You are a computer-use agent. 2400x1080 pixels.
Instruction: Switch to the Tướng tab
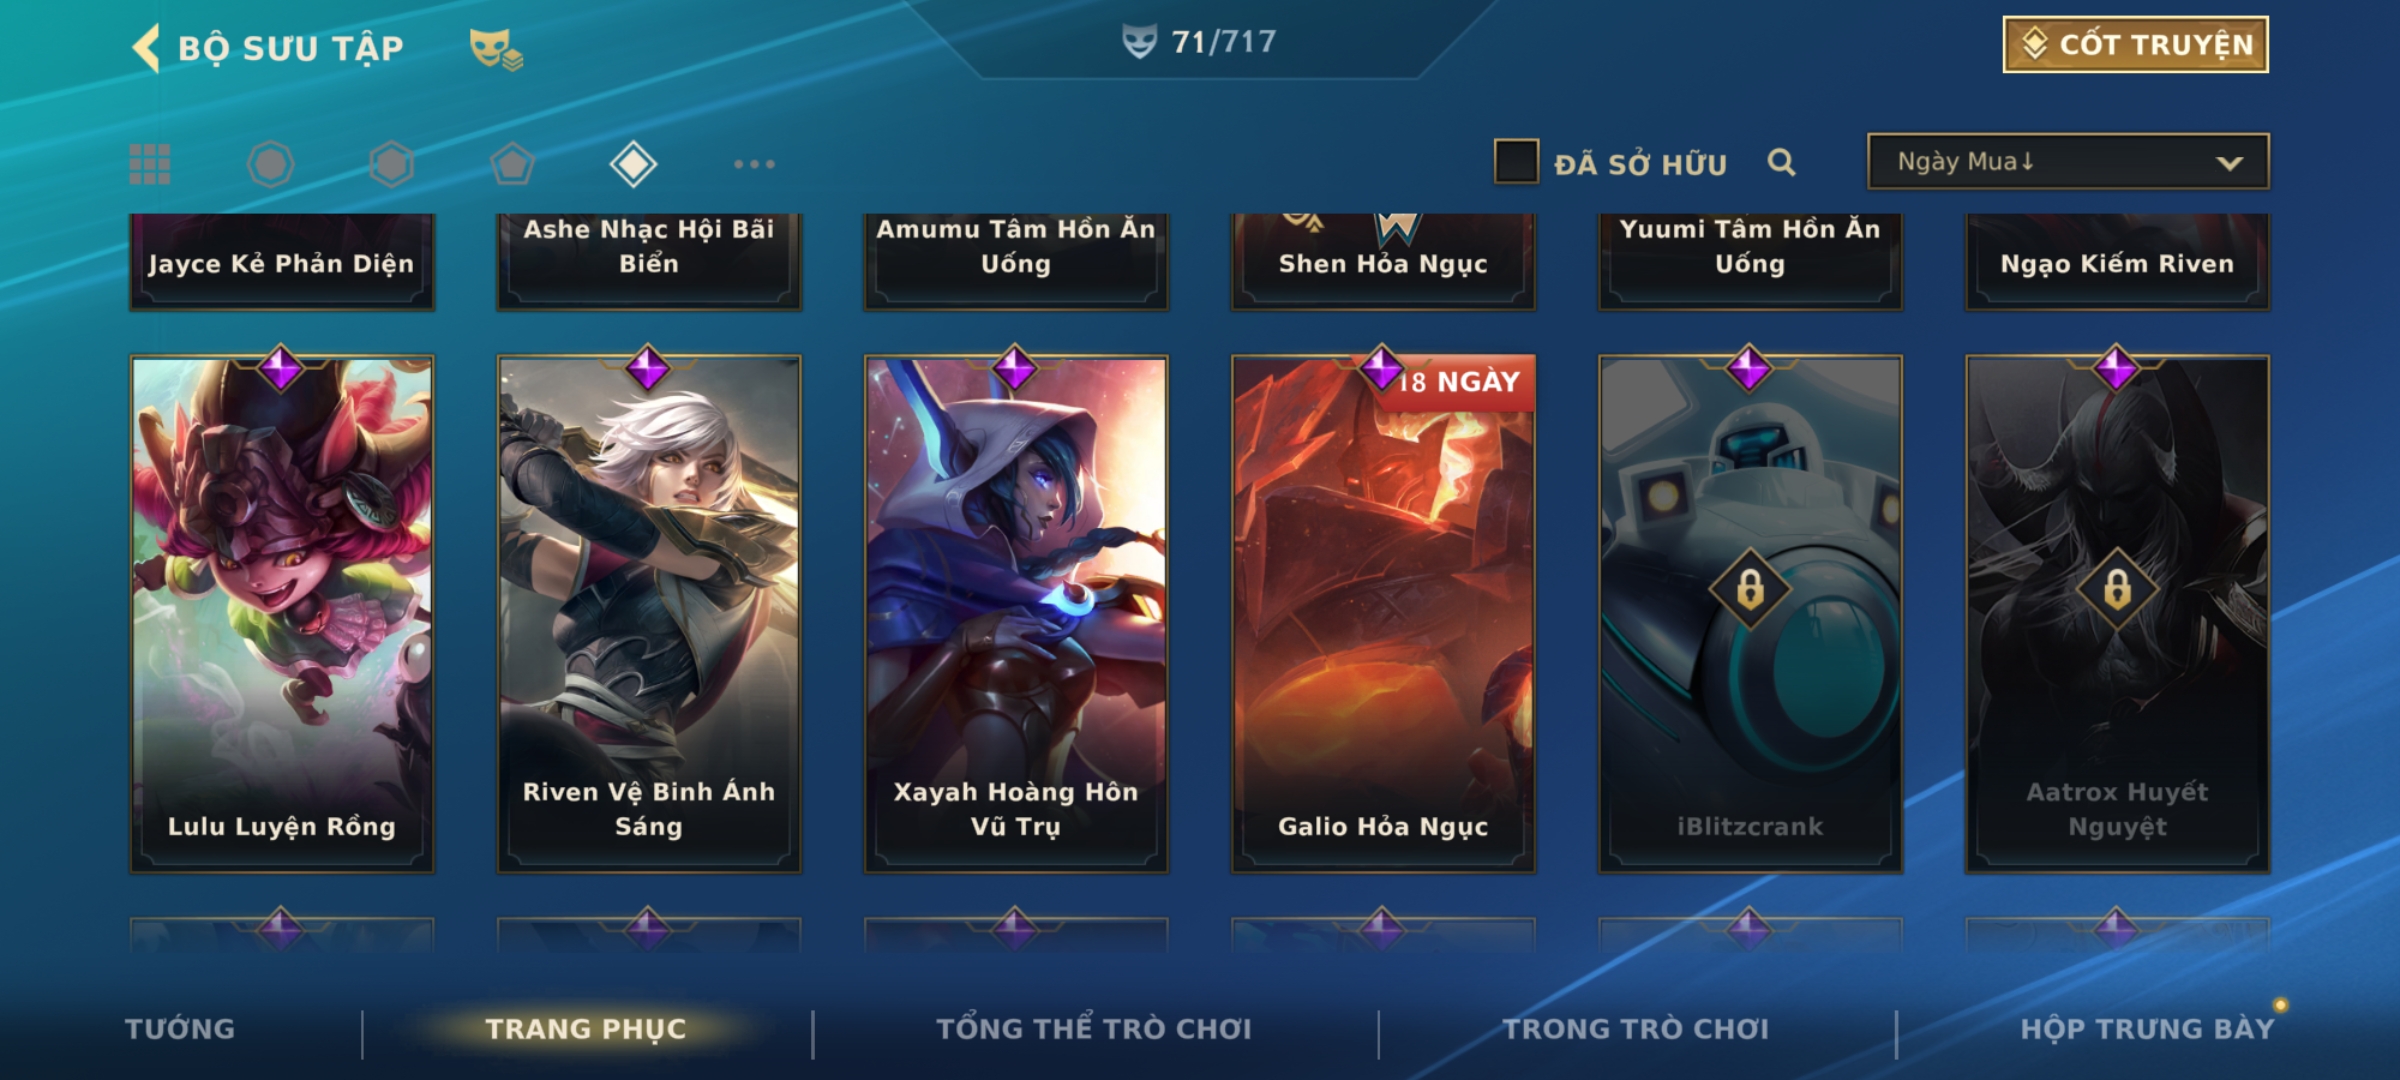[180, 1029]
